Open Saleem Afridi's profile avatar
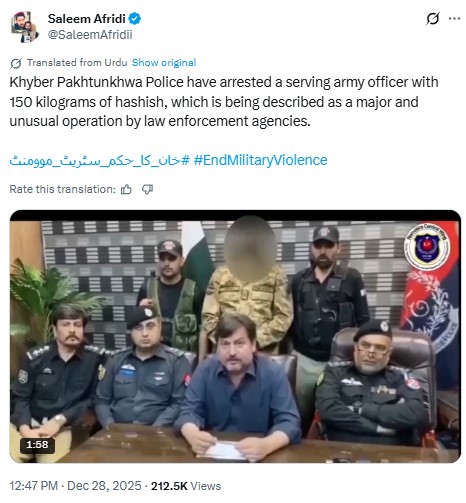Screen dimensions: 466x503 click(x=25, y=27)
